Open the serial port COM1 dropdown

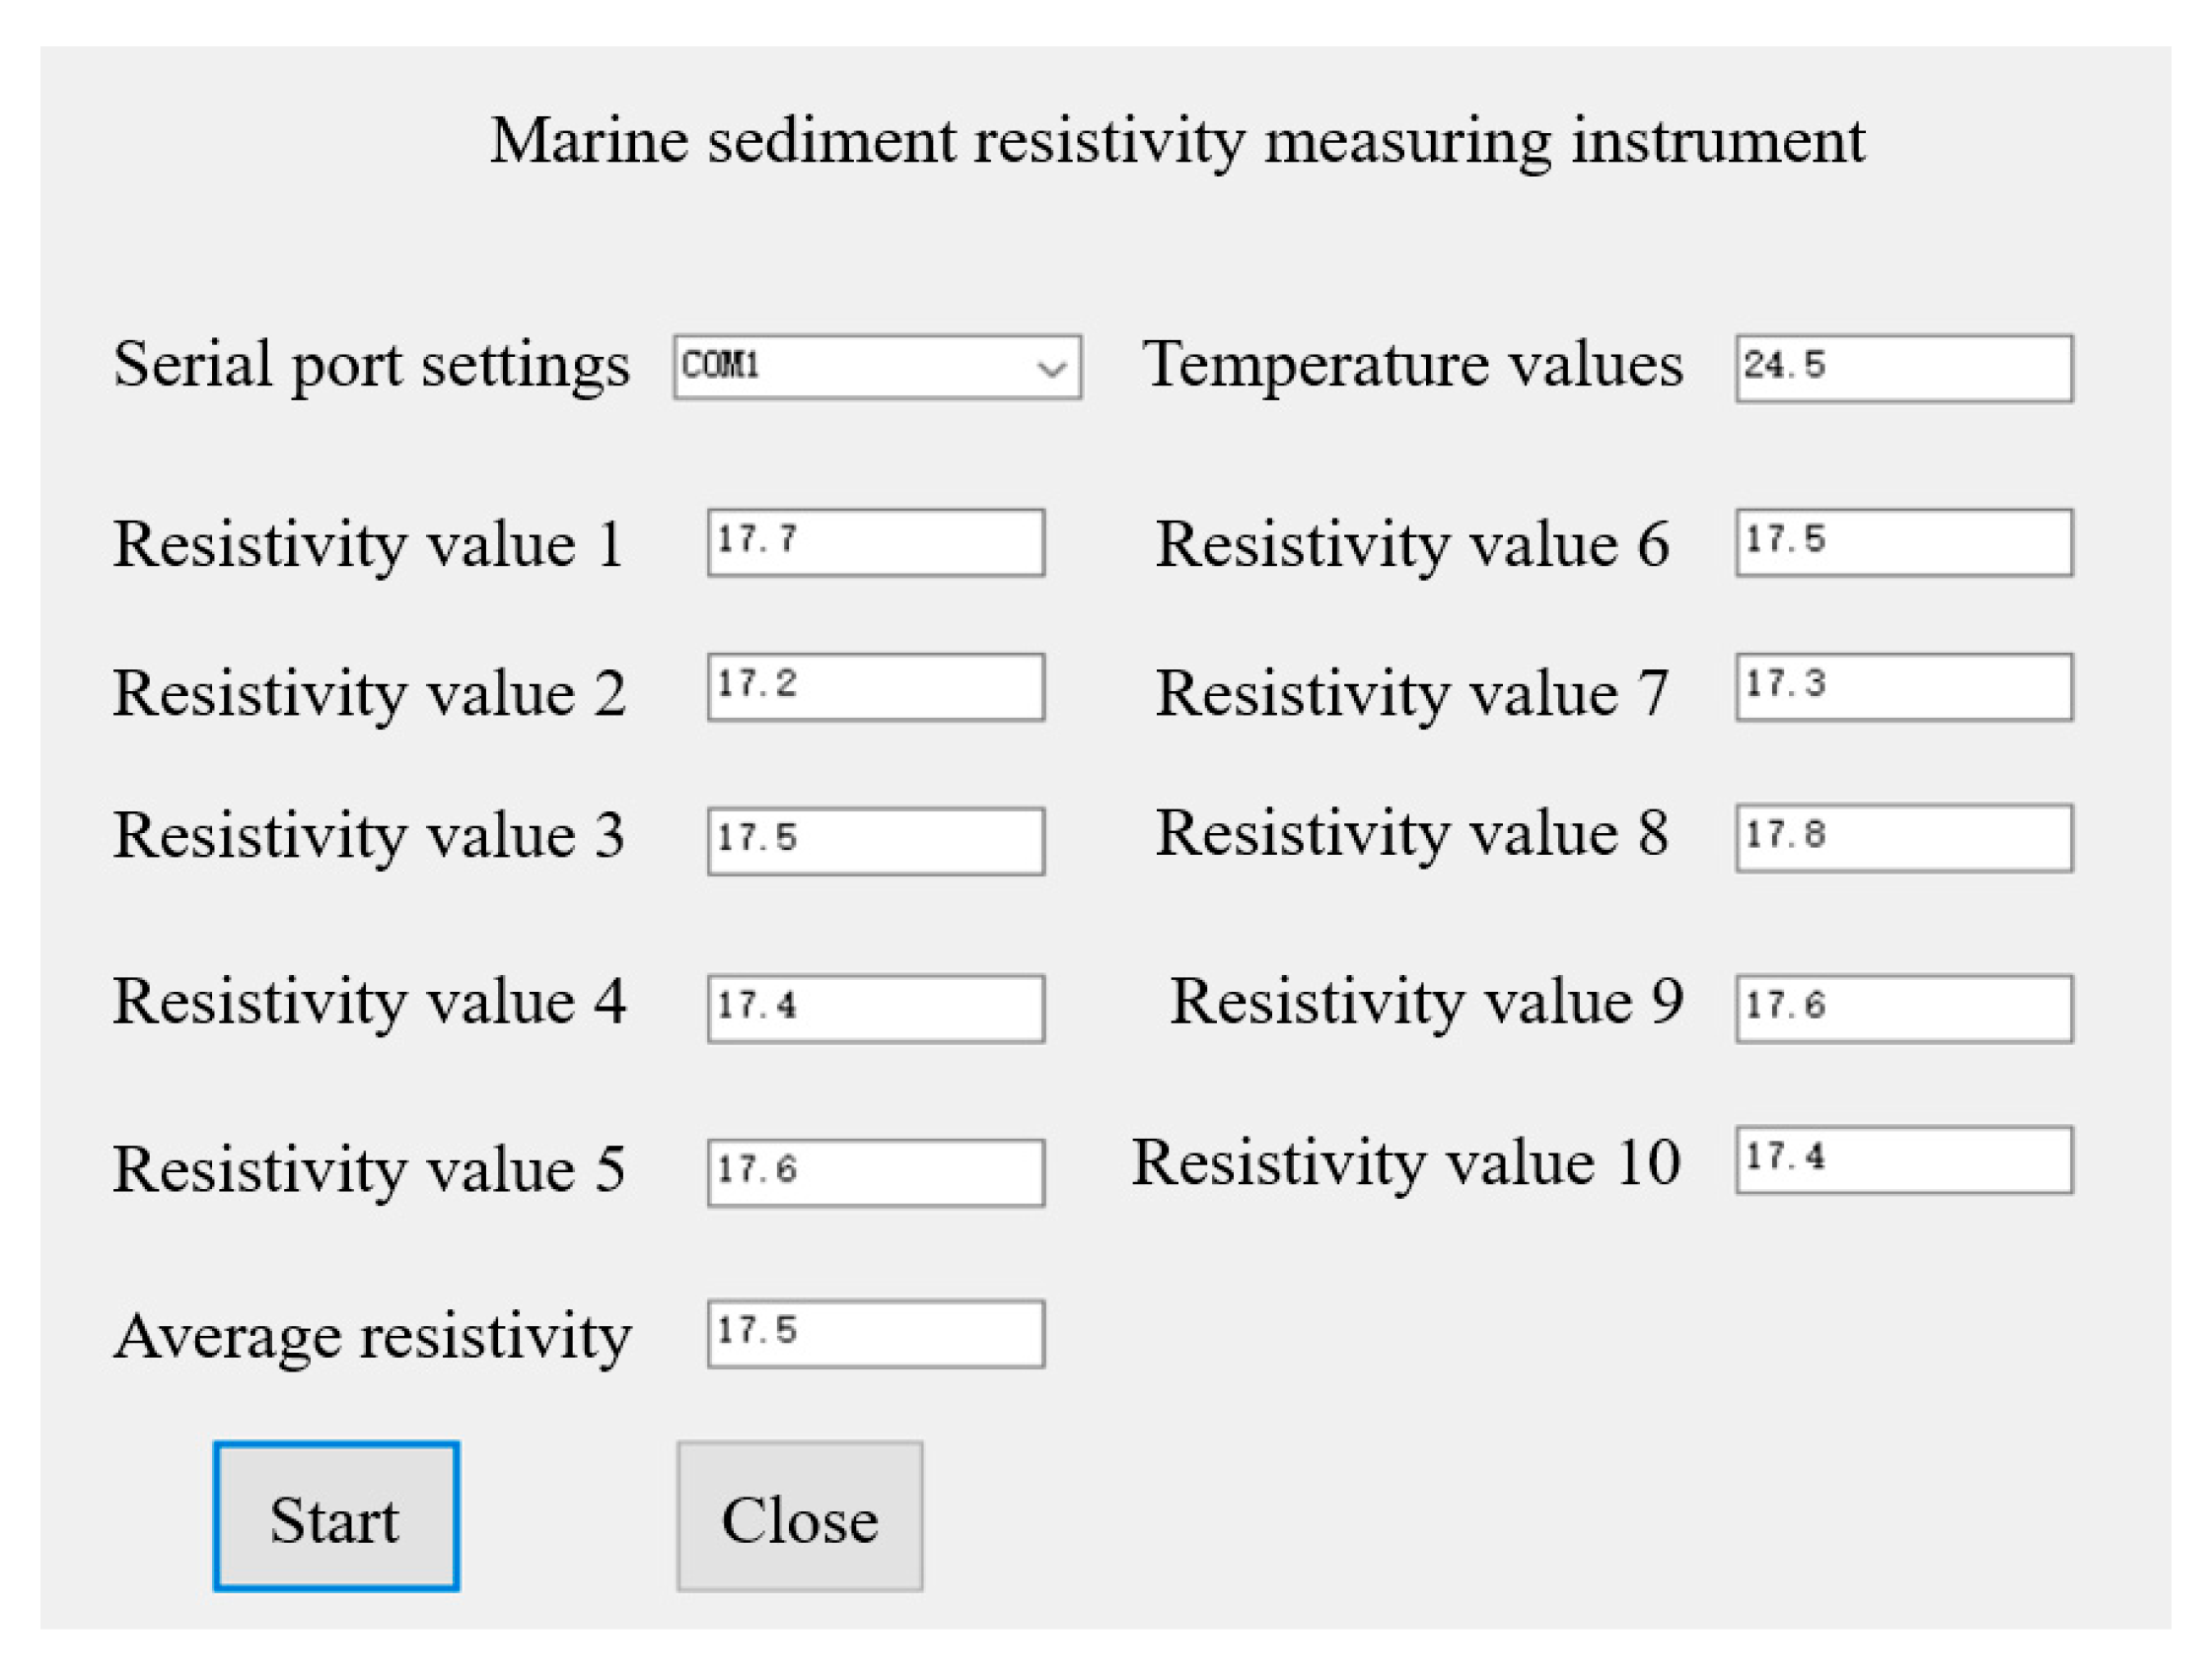tap(876, 367)
